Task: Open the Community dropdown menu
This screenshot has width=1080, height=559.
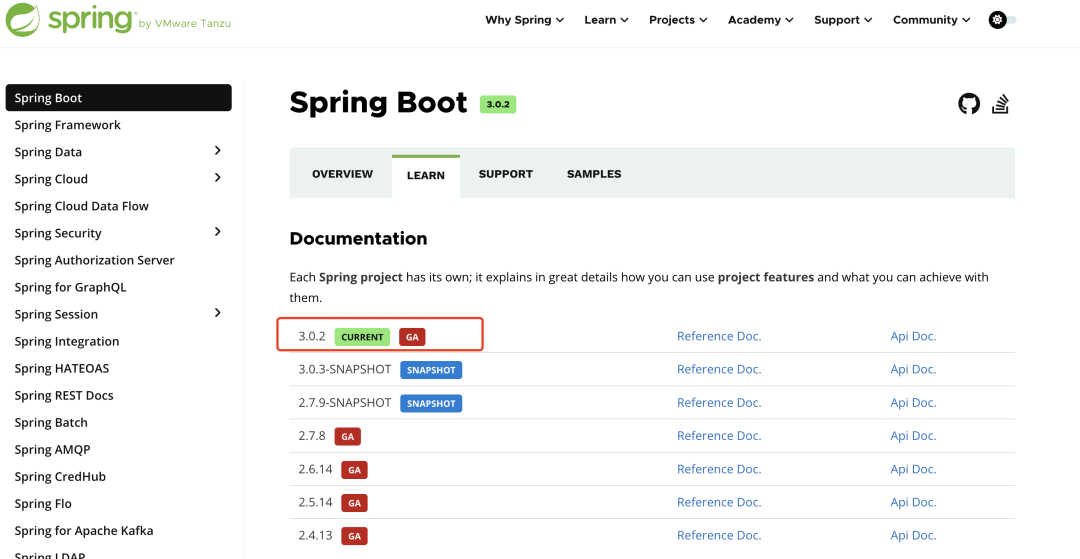Action: 931,20
